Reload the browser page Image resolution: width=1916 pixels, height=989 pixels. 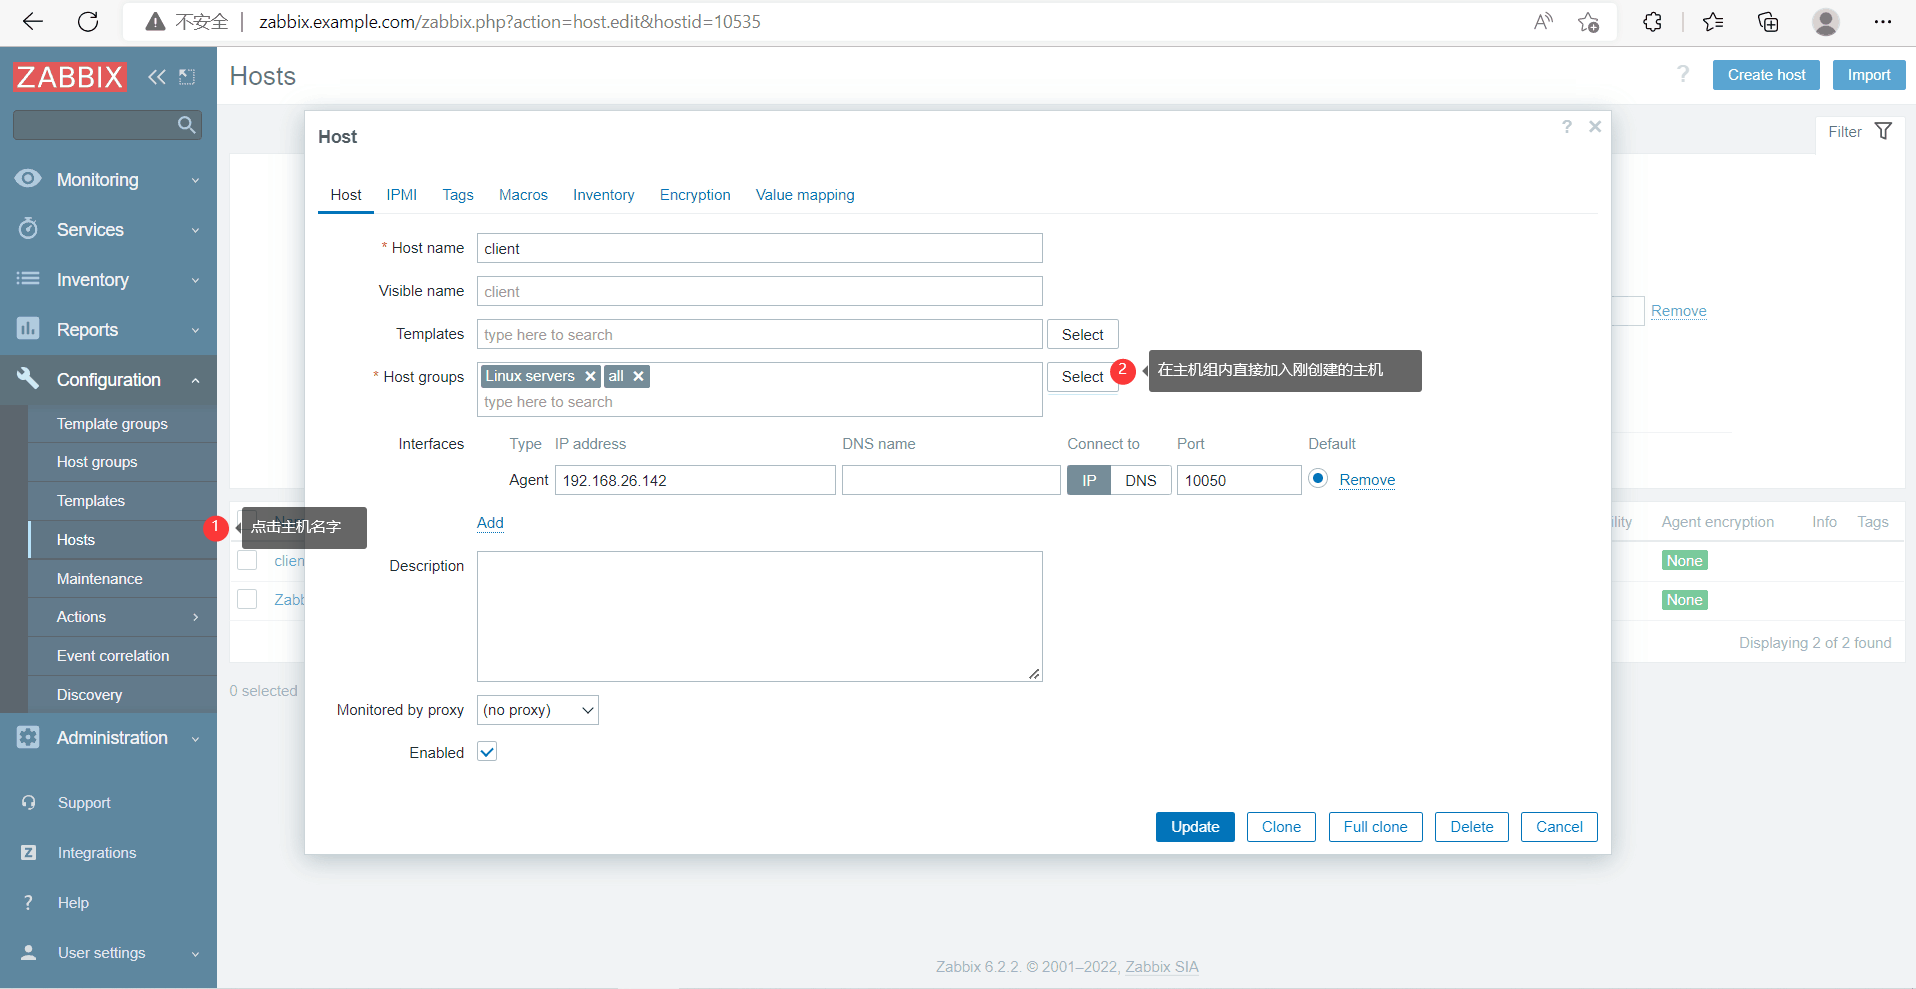point(88,22)
